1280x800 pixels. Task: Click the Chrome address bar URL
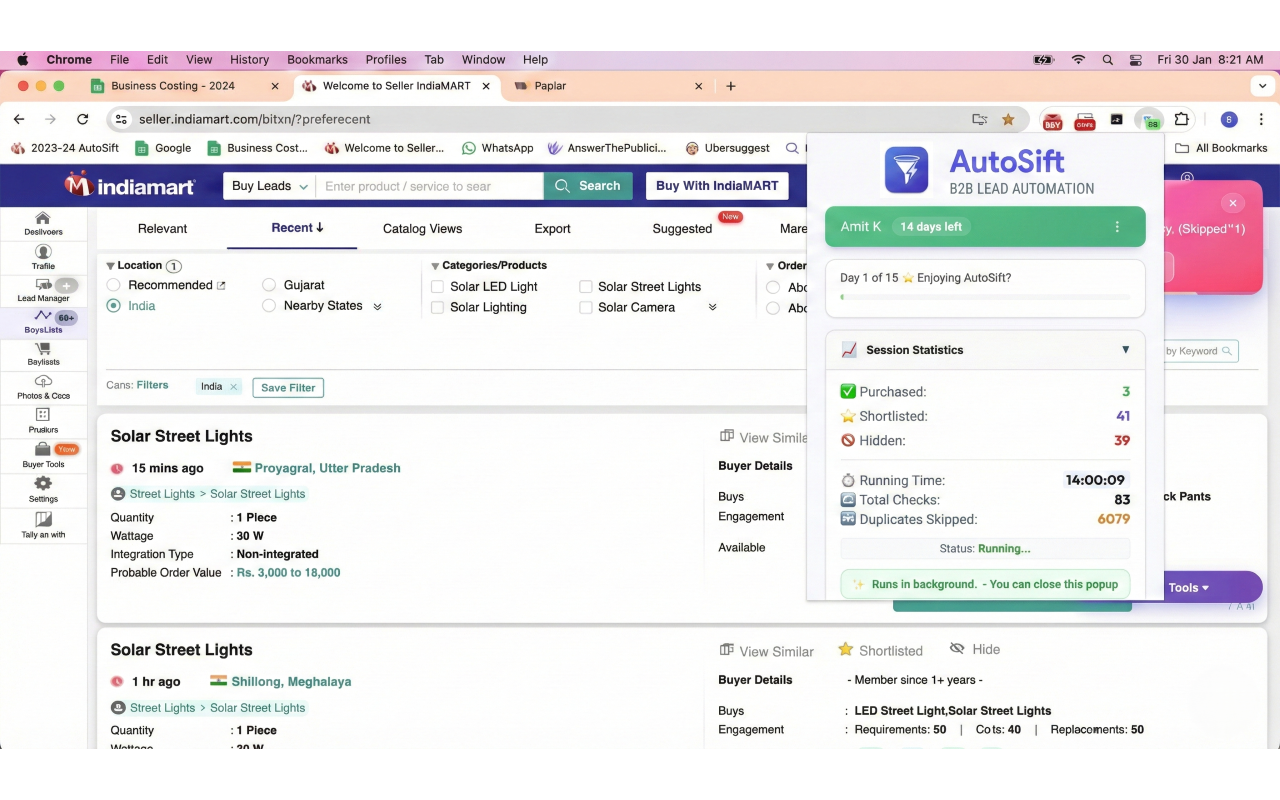pyautogui.click(x=255, y=119)
